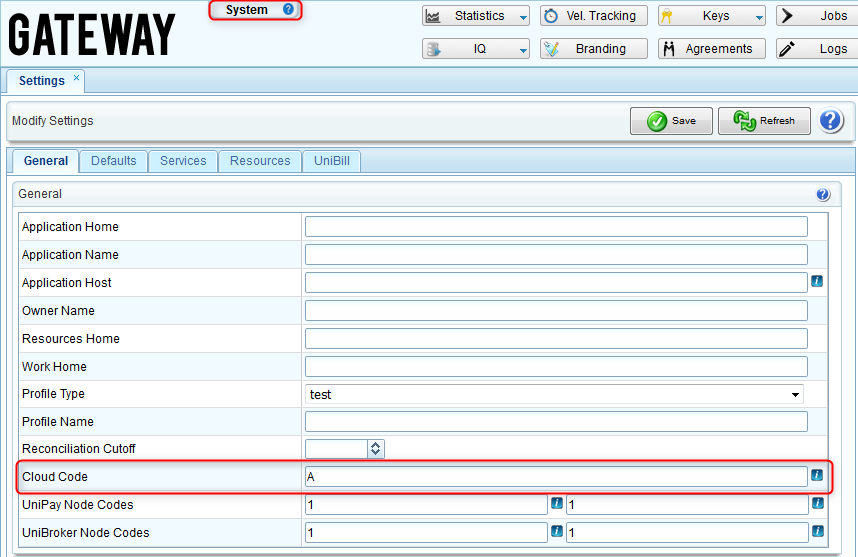Viewport: 858px width, 557px height.
Task: Click the Resources Home input field
Action: 556,338
